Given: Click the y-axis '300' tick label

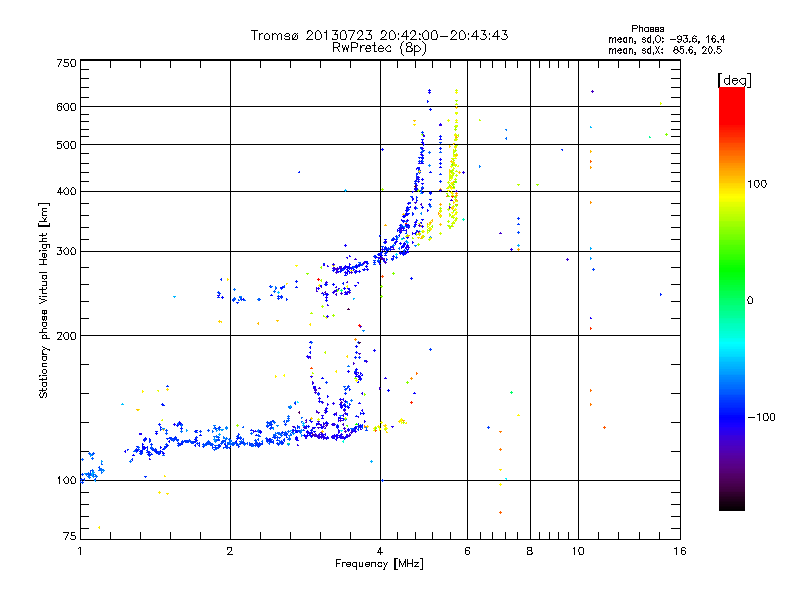Looking at the screenshot, I should click(x=66, y=252).
